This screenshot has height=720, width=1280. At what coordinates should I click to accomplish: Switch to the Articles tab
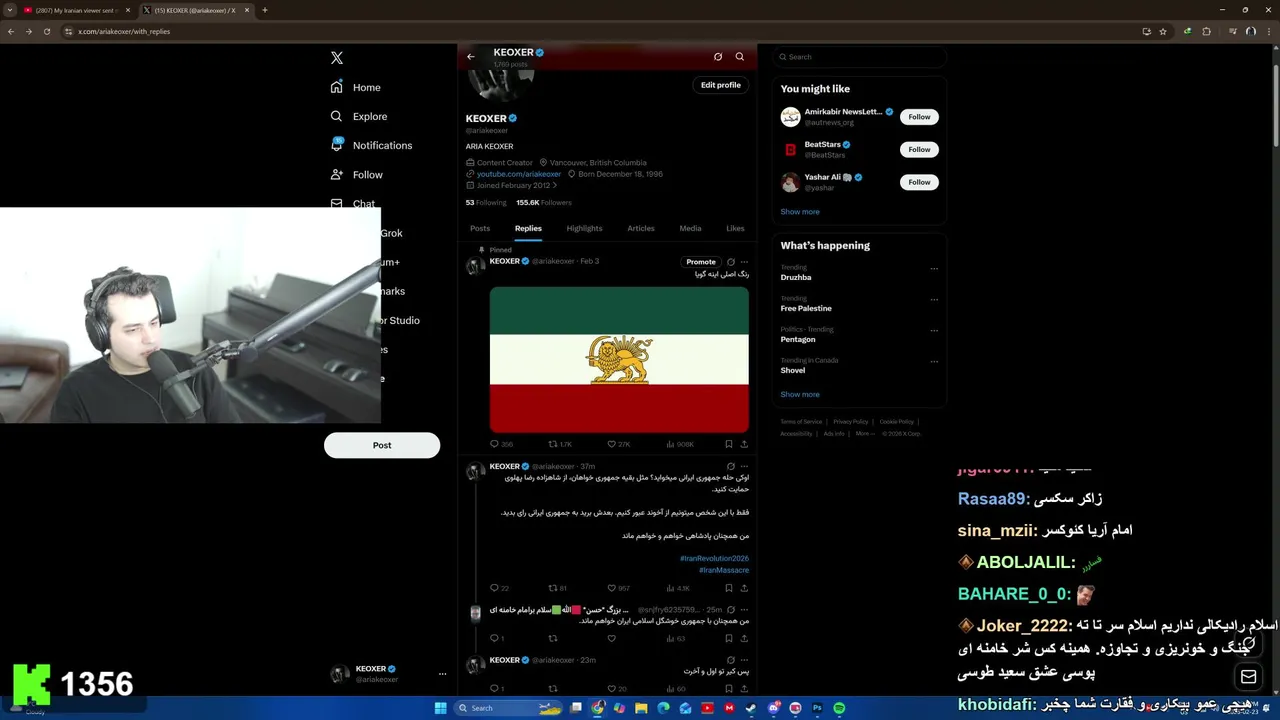[x=641, y=228]
